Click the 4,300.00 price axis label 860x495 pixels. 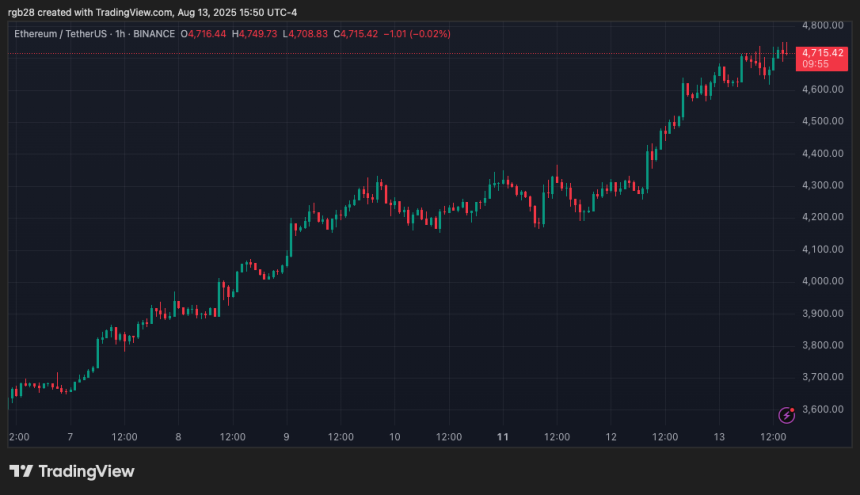[823, 185]
